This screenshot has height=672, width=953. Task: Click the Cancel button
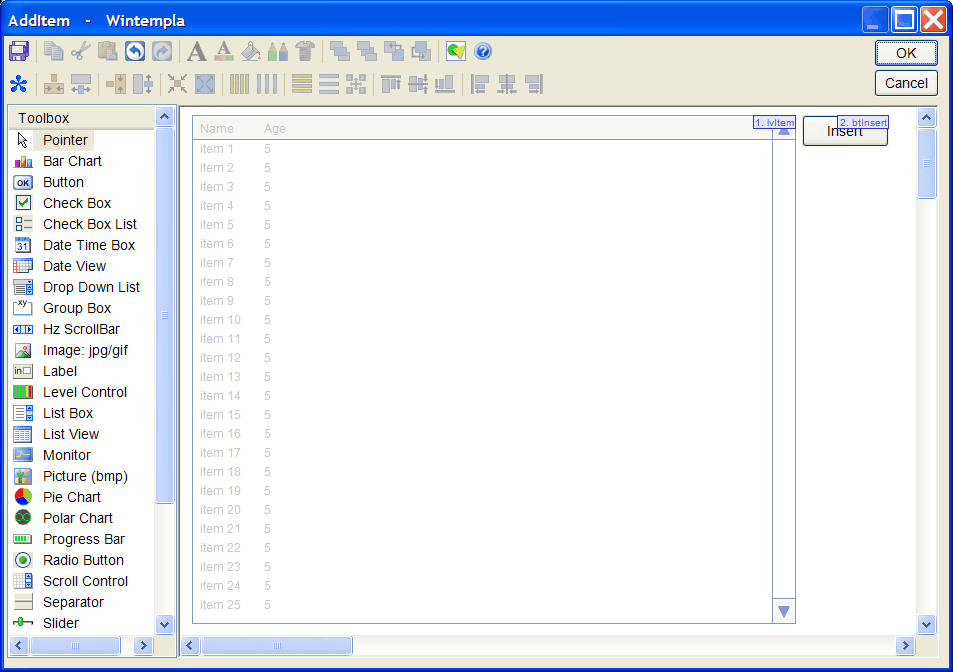(x=906, y=83)
